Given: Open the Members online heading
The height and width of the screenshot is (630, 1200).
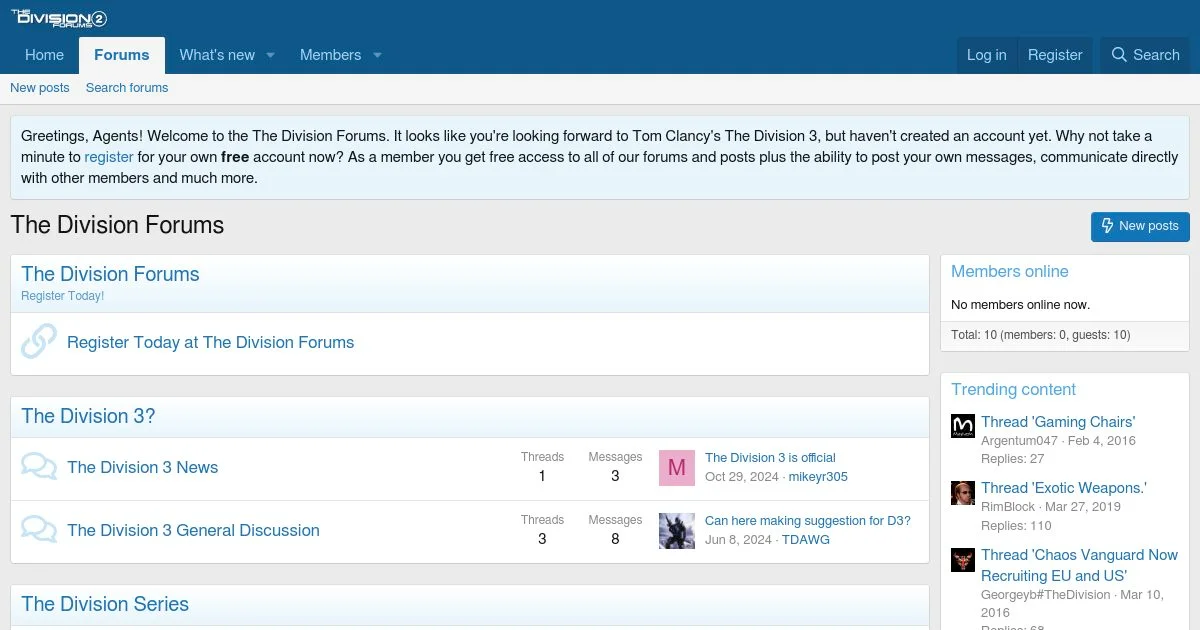Looking at the screenshot, I should [1009, 272].
